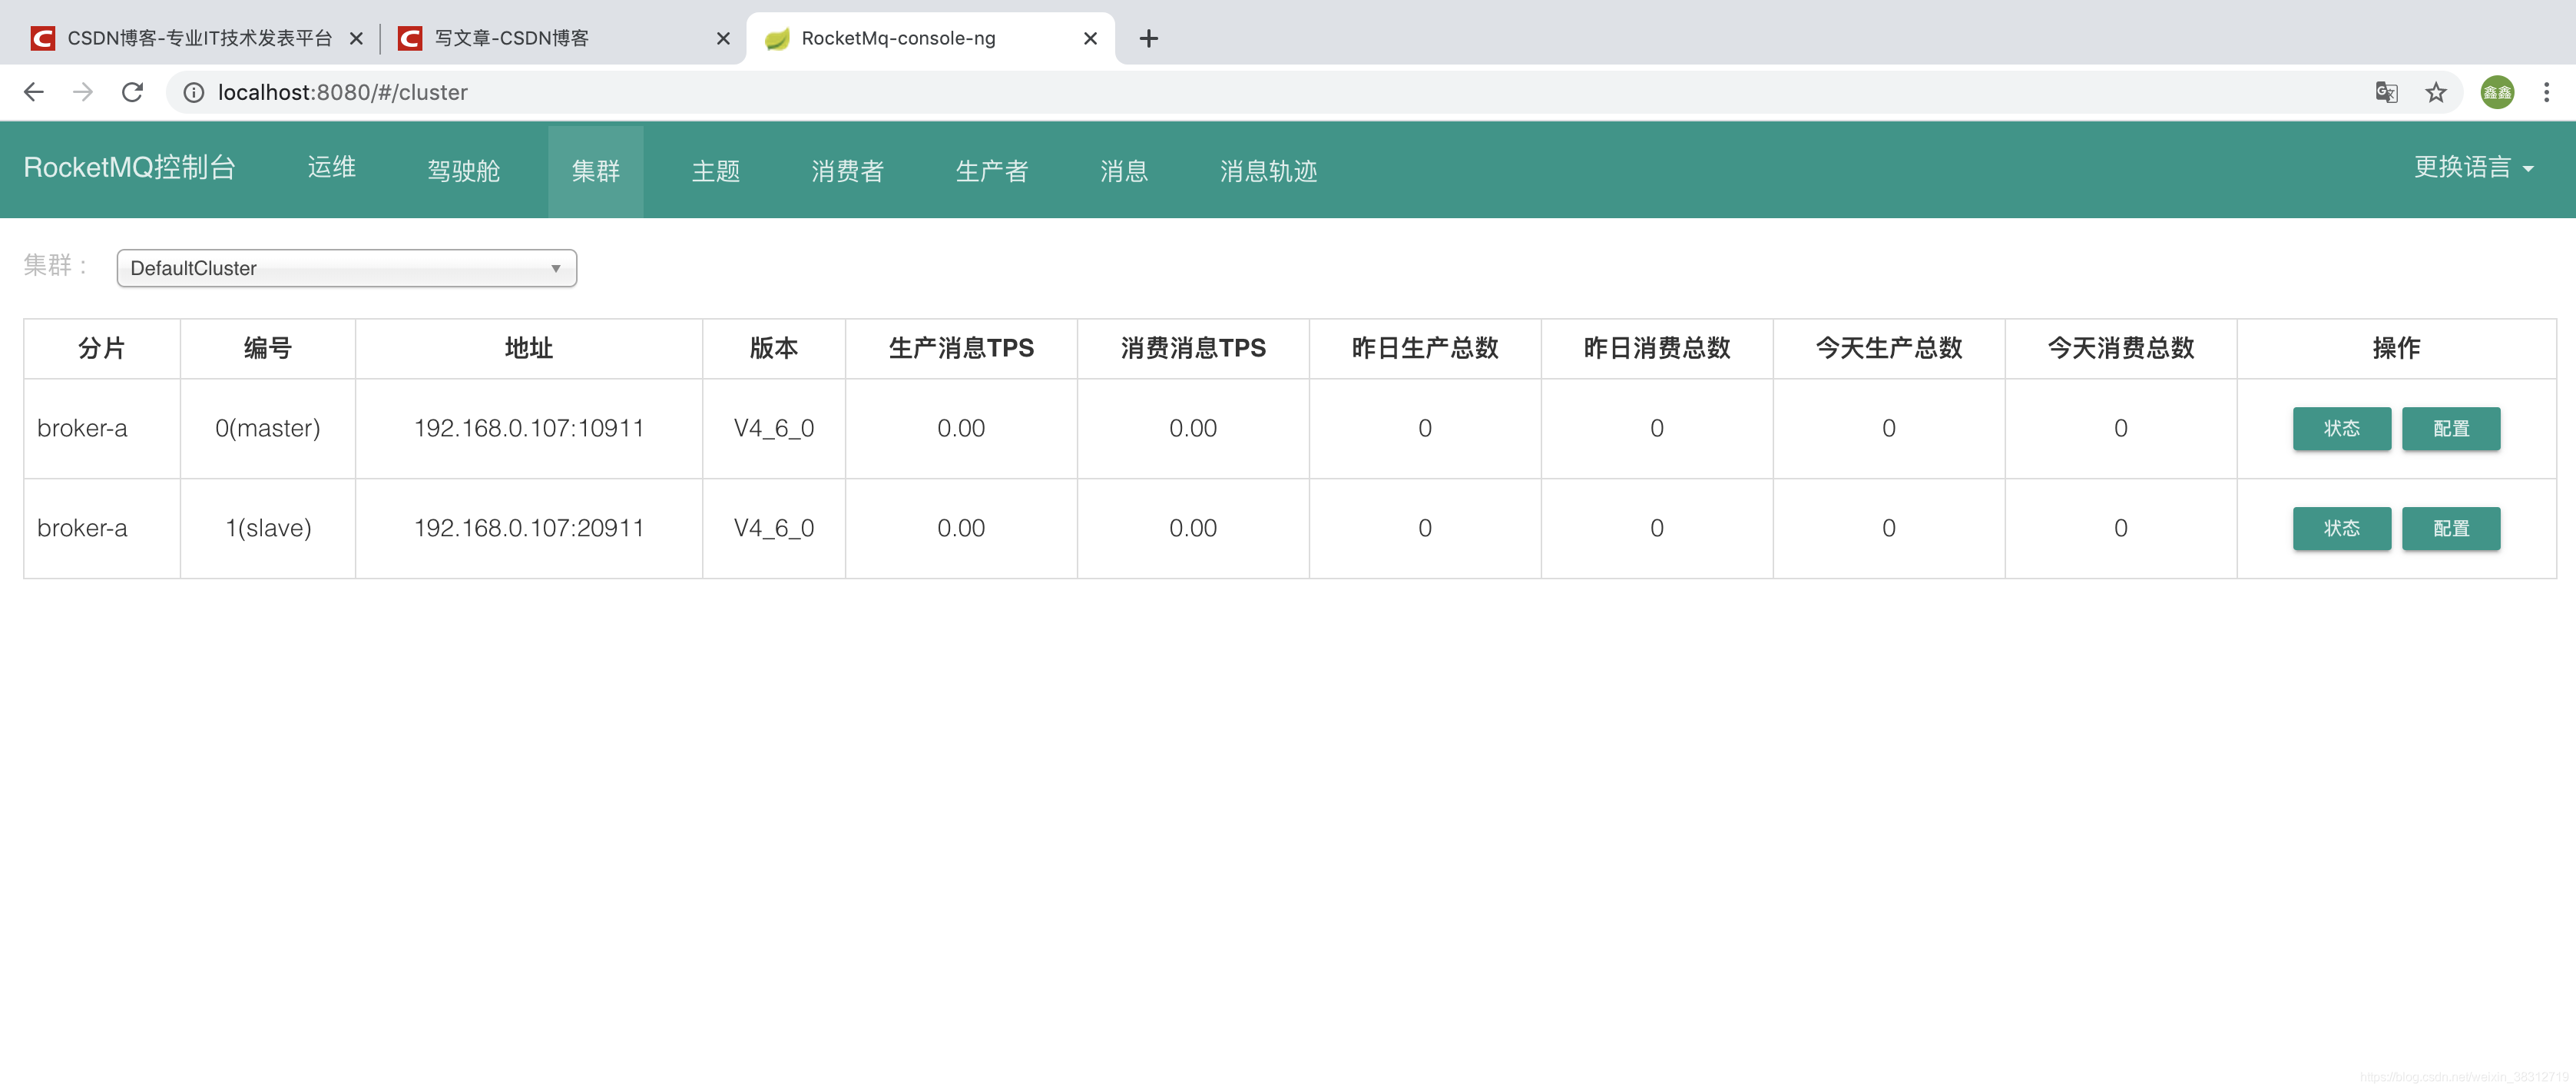Click V4_6_0 version in slave row

[x=774, y=528]
